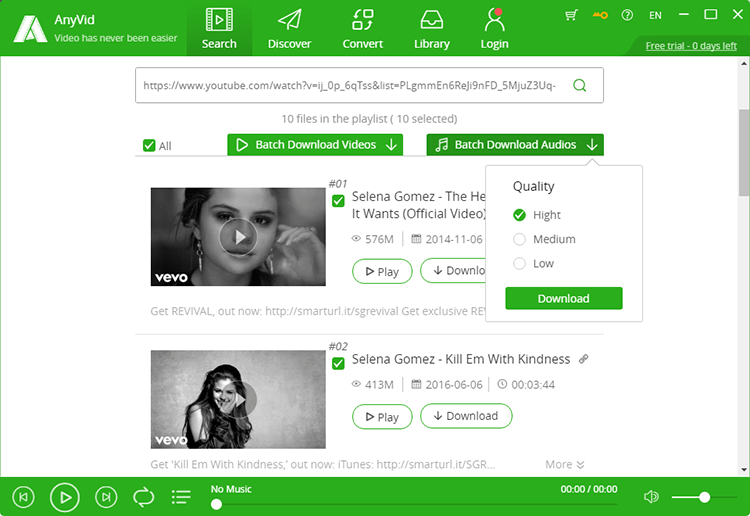Play The Heart Wants thumbnail video

pyautogui.click(x=238, y=237)
